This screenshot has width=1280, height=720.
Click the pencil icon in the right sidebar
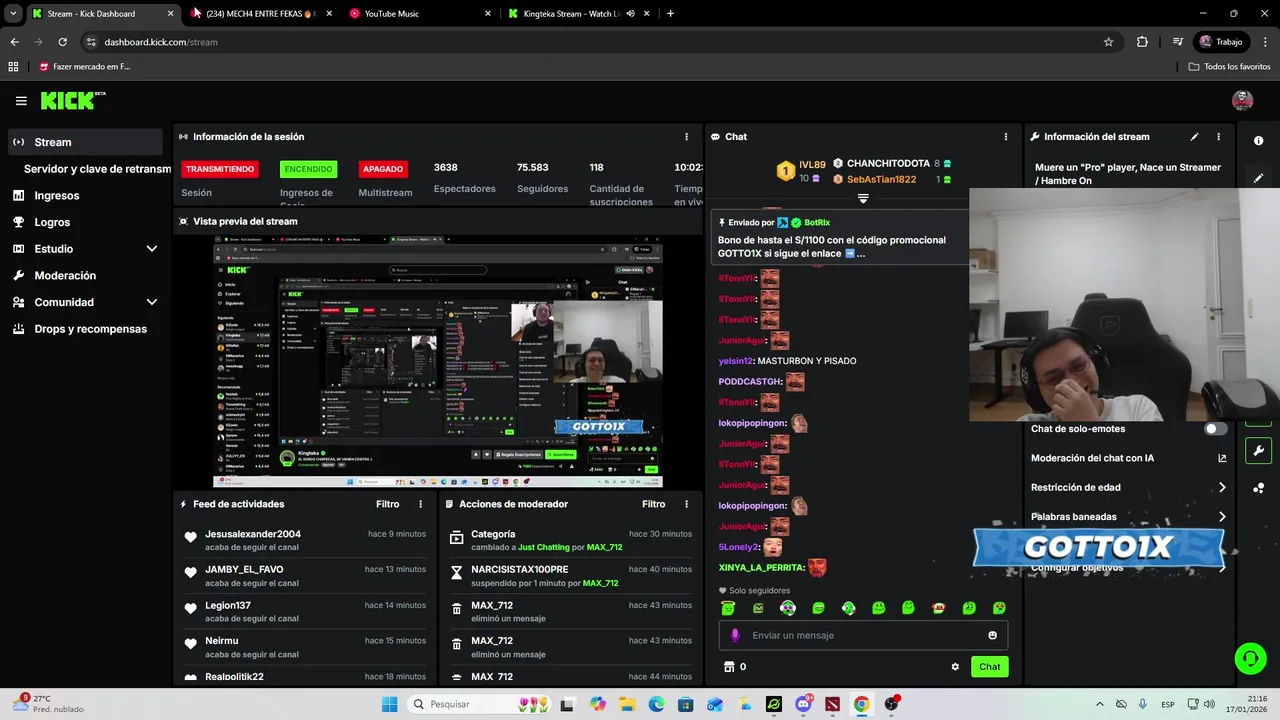click(x=1258, y=178)
